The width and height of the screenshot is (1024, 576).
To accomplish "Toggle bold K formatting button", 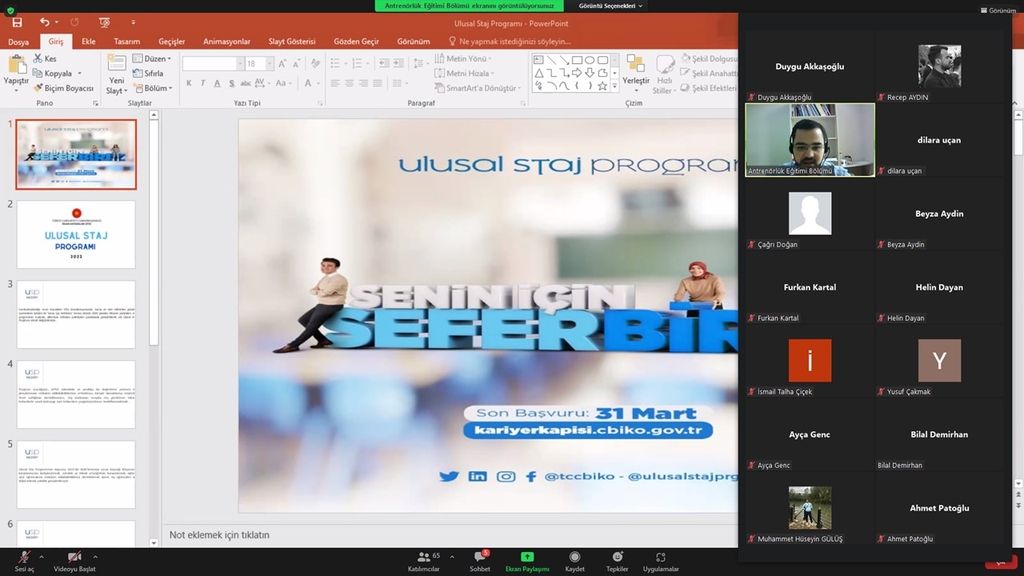I will tap(189, 84).
